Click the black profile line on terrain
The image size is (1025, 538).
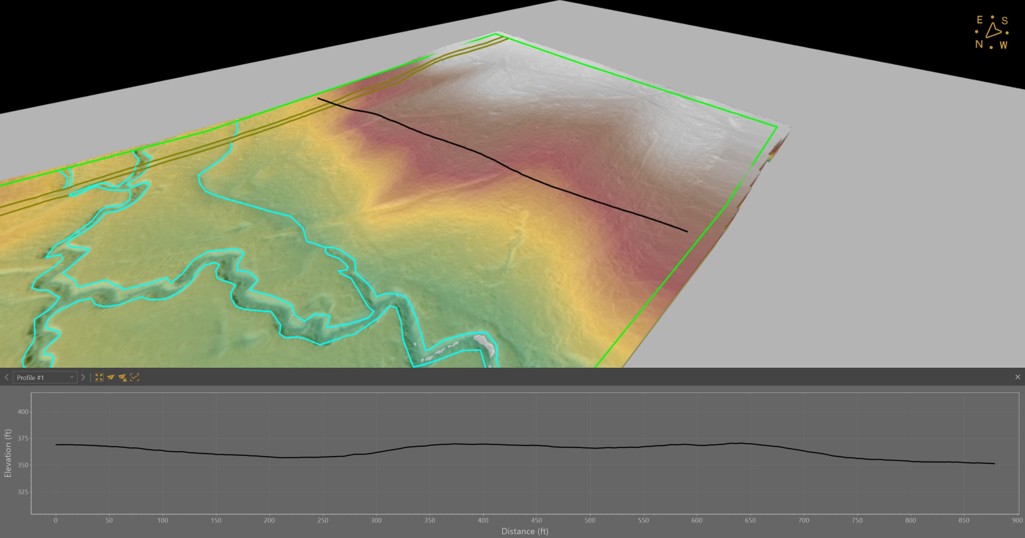[502, 164]
